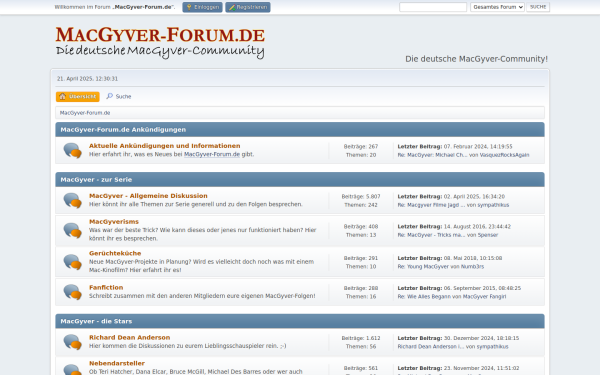
Task: Open Aktuelle Ankündigungen und Informationen board
Action: [165, 146]
